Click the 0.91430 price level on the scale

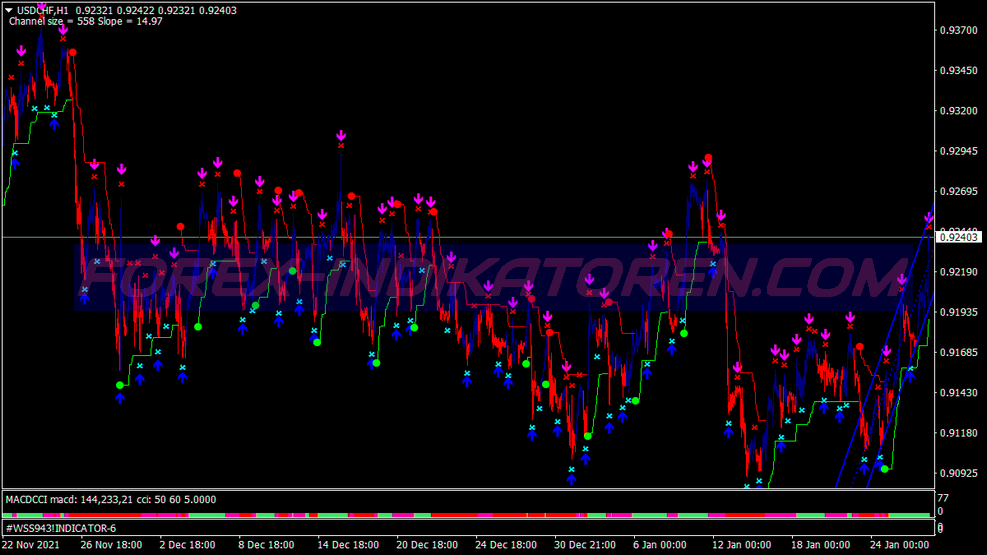pyautogui.click(x=959, y=393)
